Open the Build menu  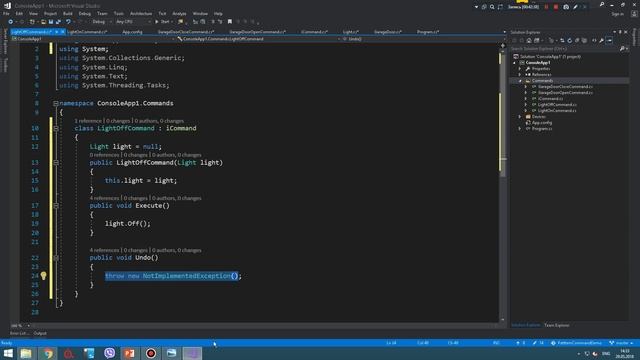click(x=67, y=13)
